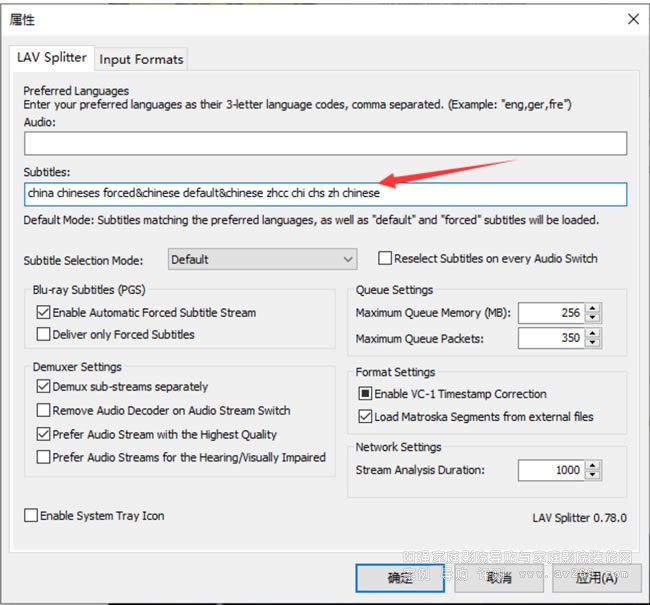650x605 pixels.
Task: Click the 确定 confirm button
Action: 400,578
